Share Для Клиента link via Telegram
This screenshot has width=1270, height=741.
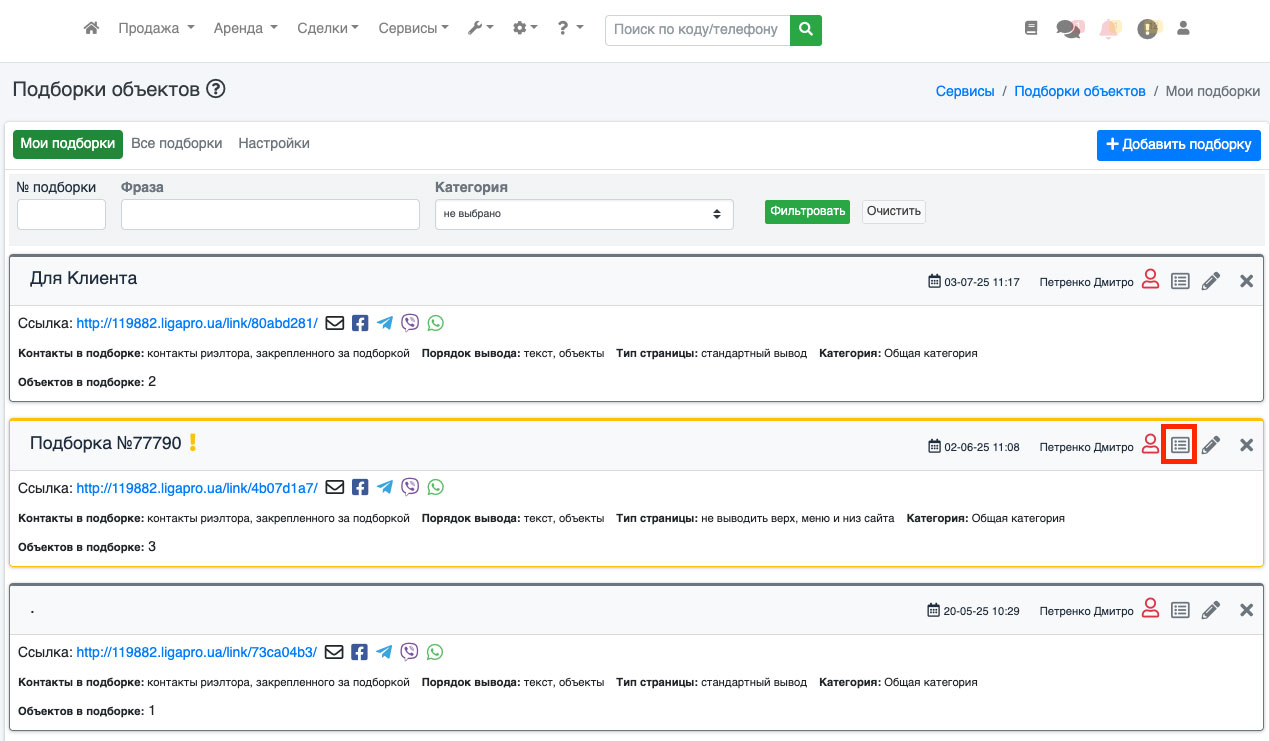click(x=385, y=323)
